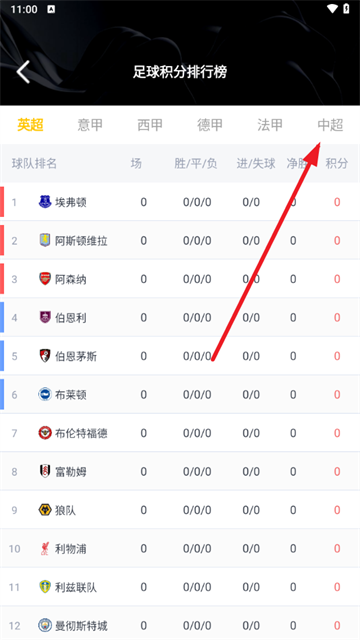Switch to the 中超 tab
The width and height of the screenshot is (360, 640).
[x=330, y=125]
